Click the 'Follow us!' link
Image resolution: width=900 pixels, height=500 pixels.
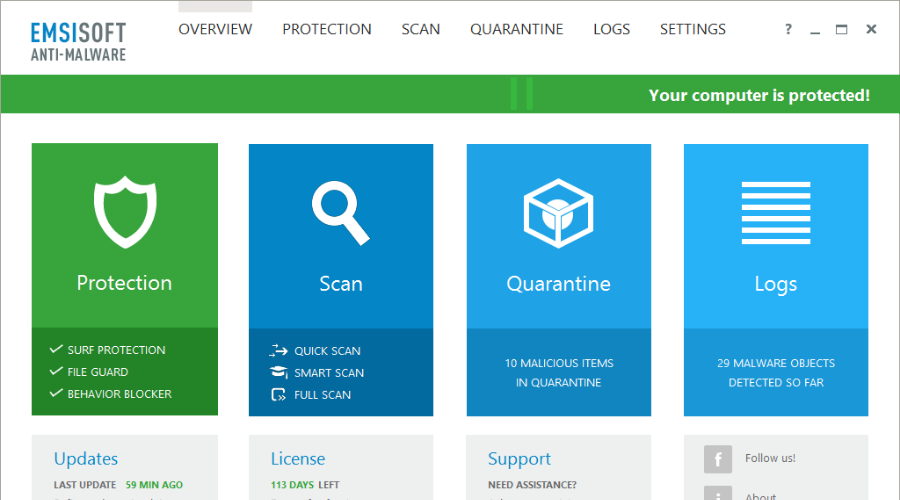pos(770,458)
